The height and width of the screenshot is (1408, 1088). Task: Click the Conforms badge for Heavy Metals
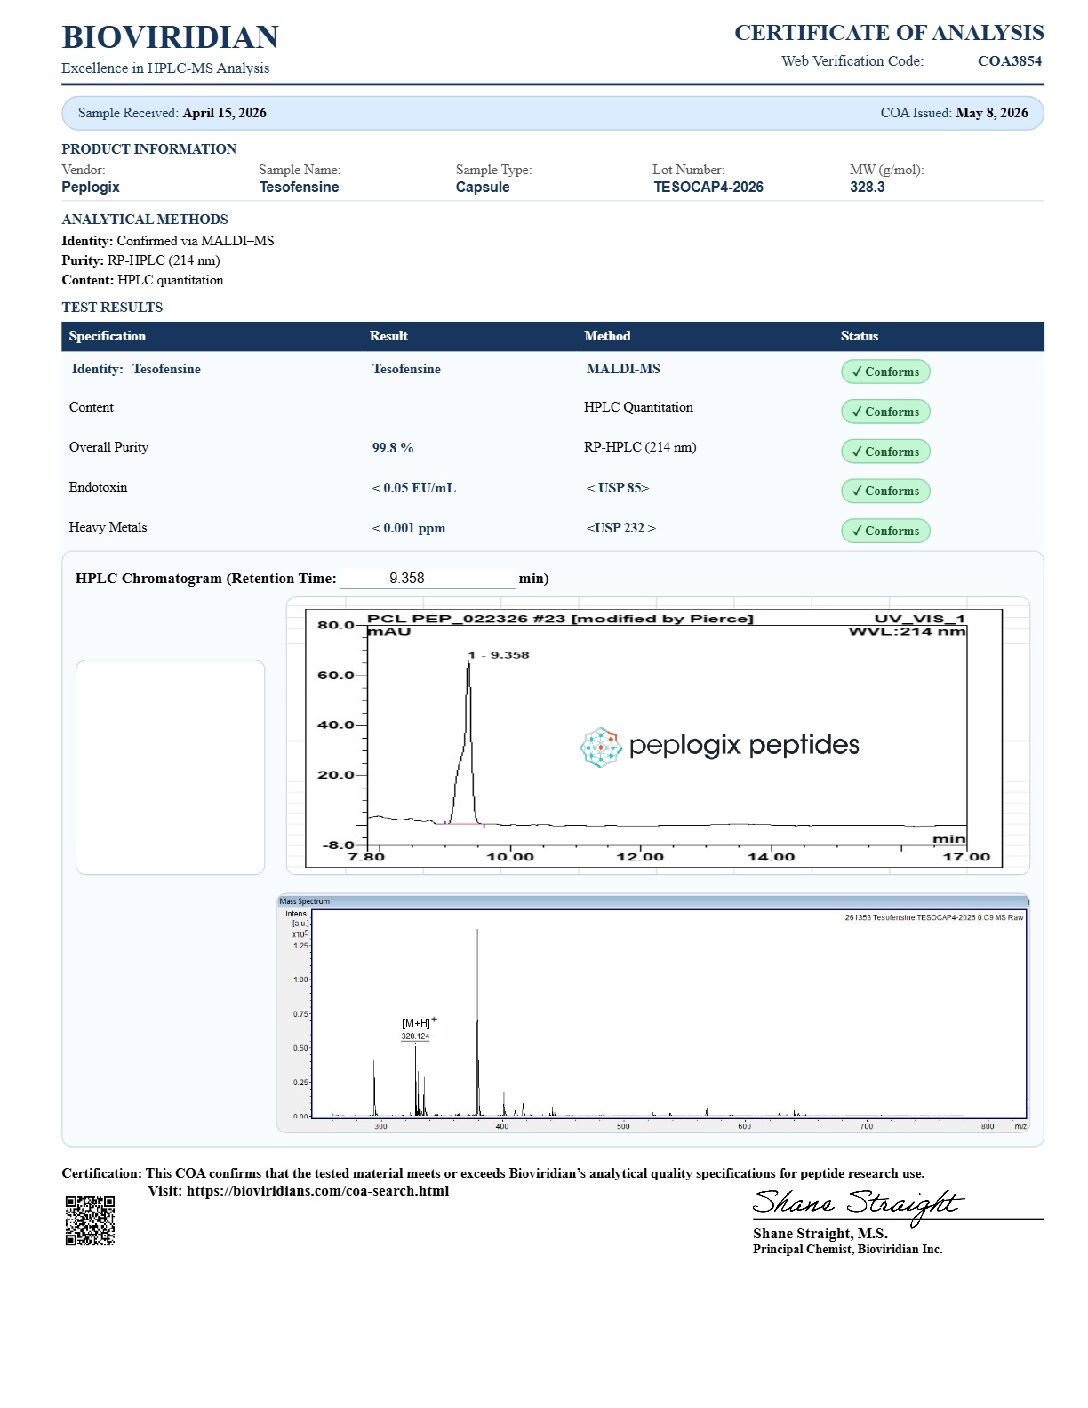coord(886,531)
